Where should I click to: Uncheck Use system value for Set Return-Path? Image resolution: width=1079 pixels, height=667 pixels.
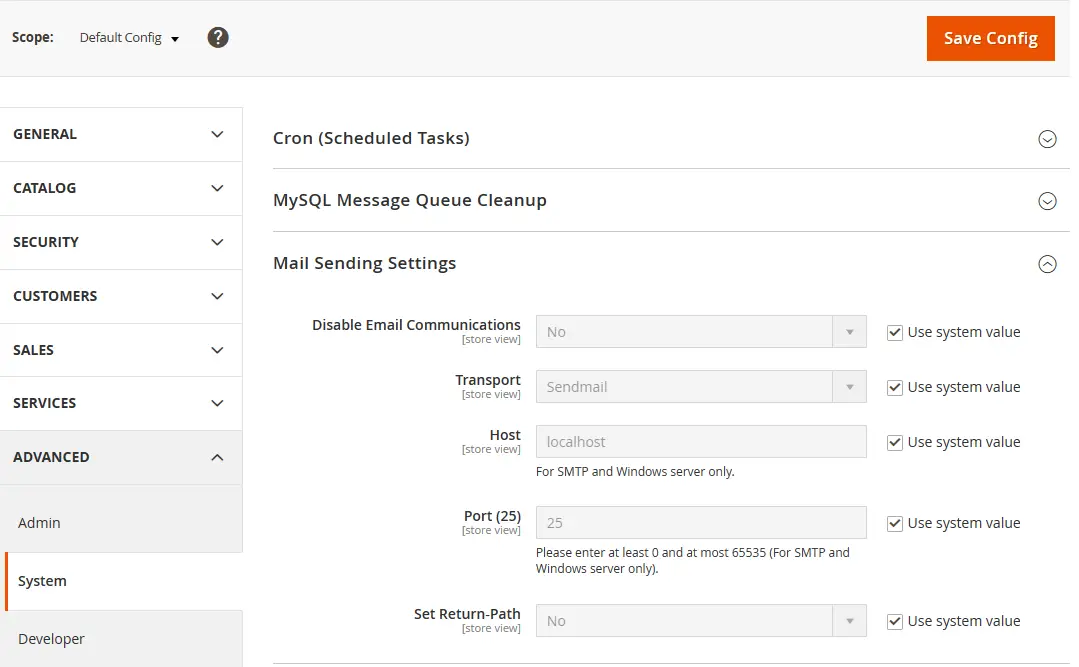point(894,621)
